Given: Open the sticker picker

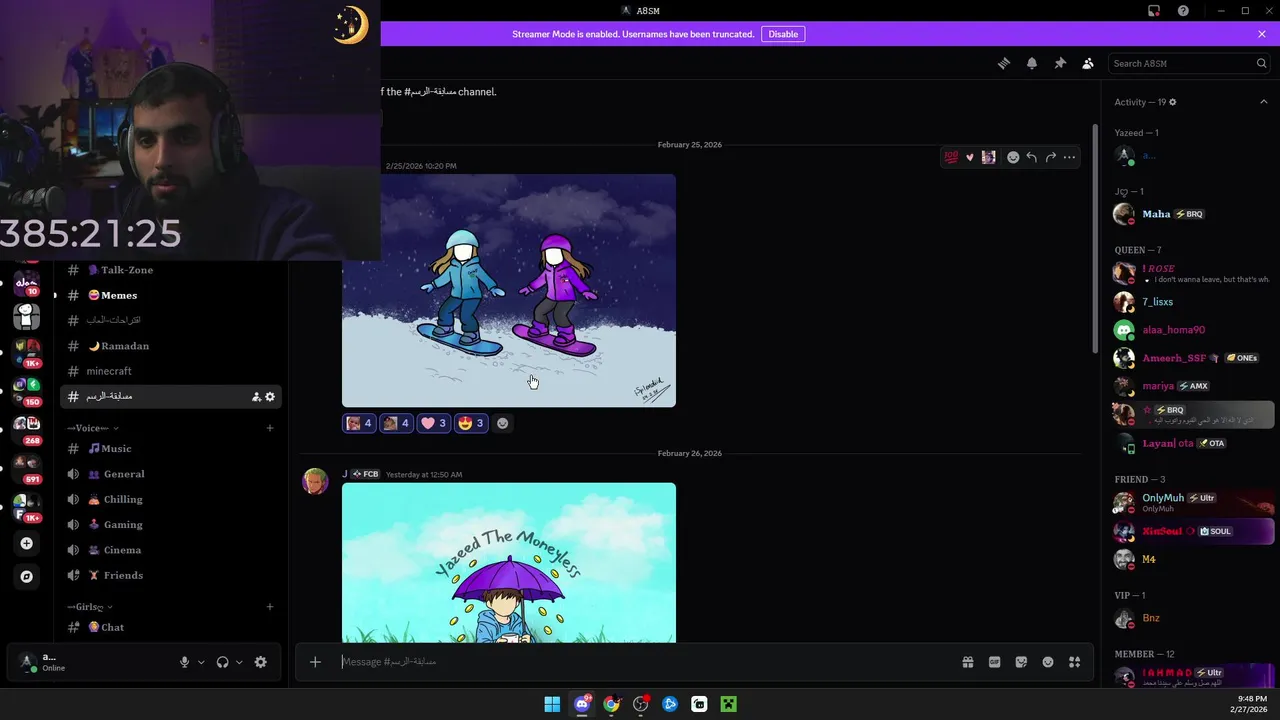Looking at the screenshot, I should 1021,662.
